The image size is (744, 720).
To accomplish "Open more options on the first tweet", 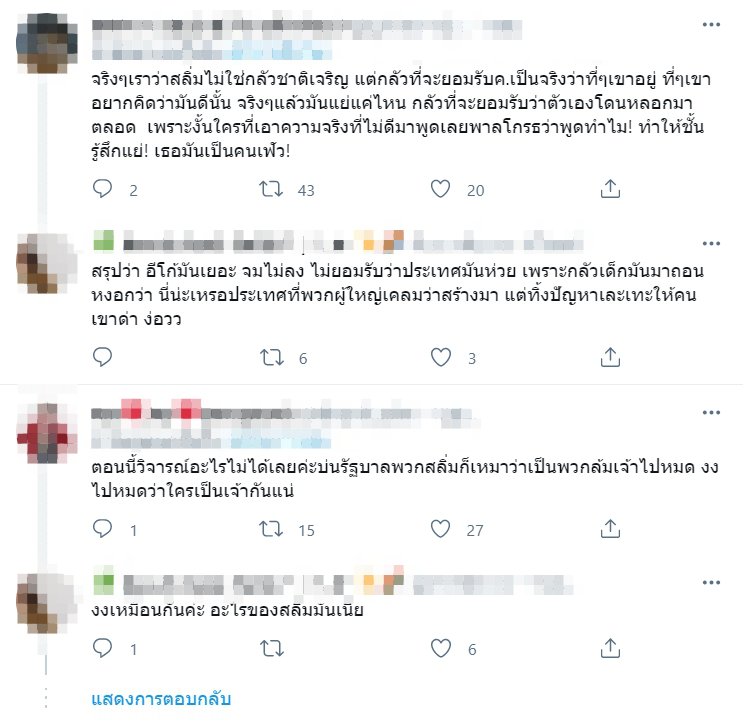I will [711, 25].
